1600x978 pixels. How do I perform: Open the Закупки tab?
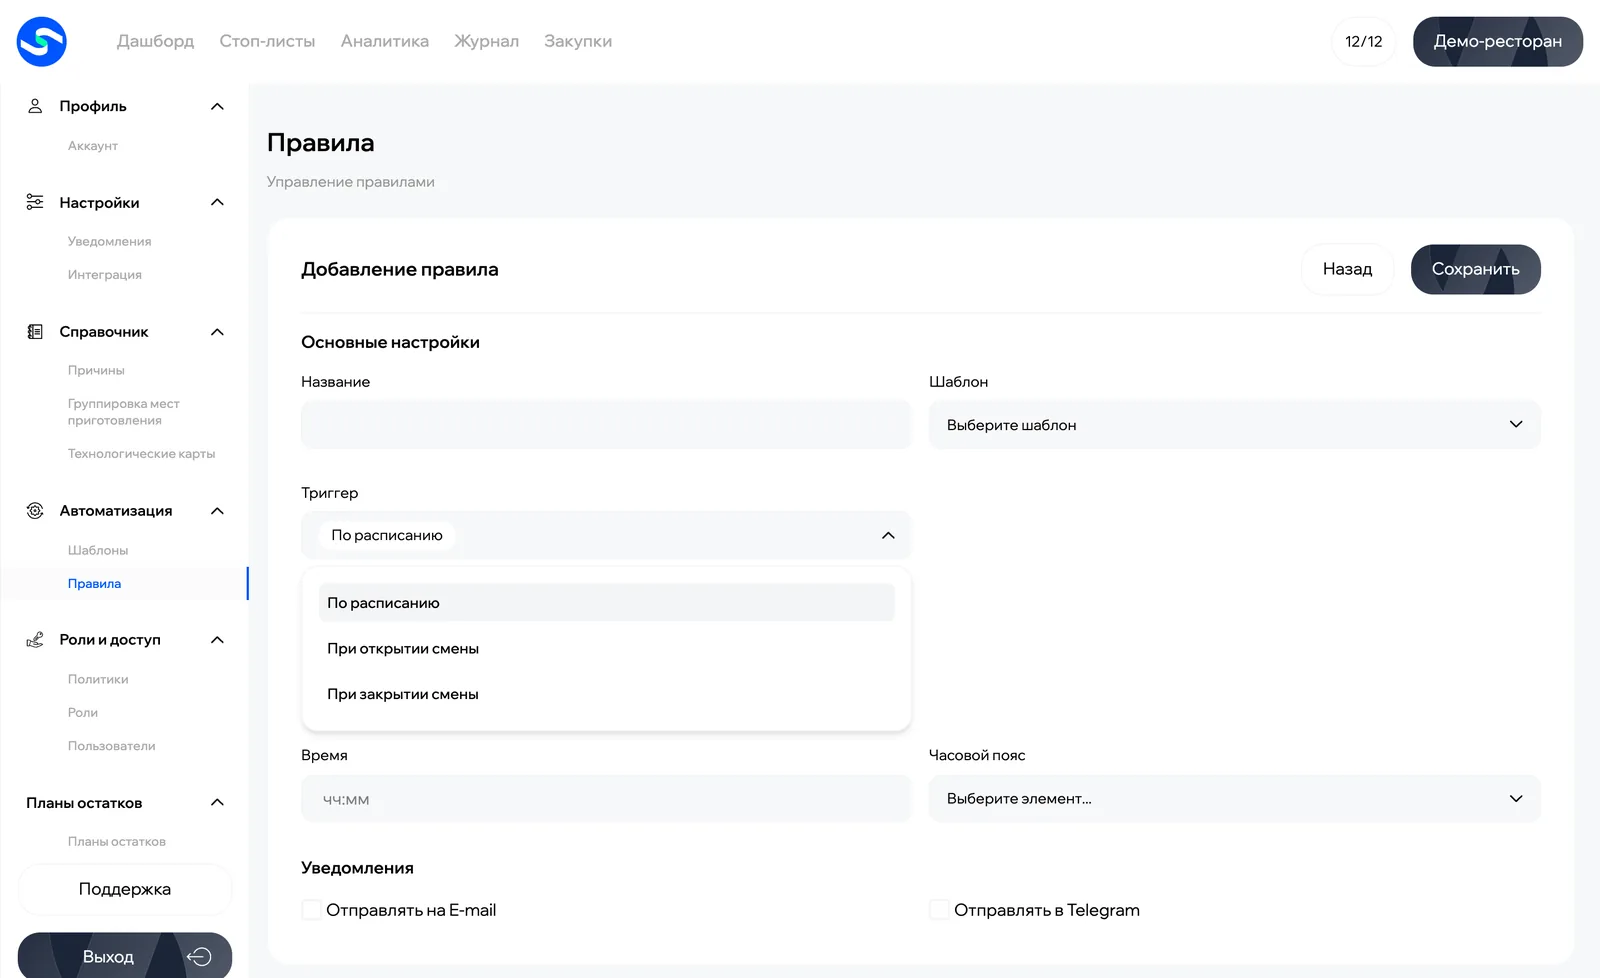click(578, 41)
